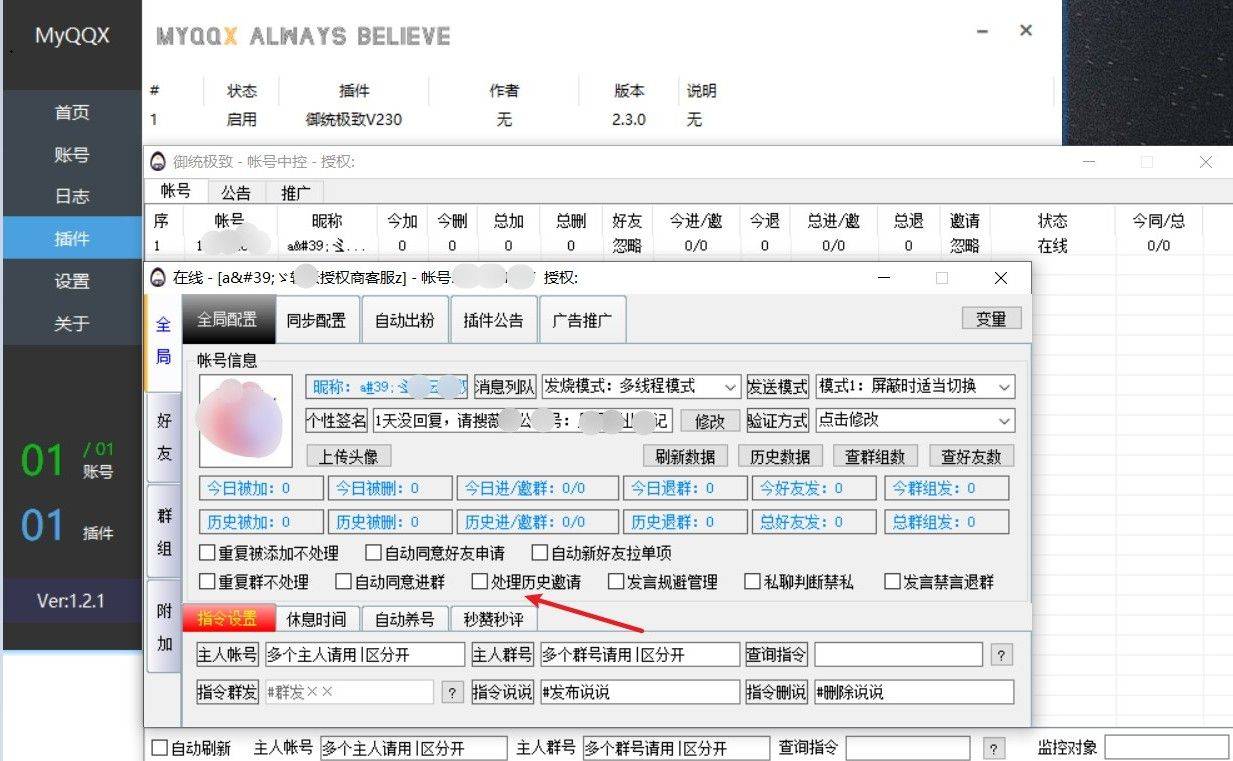Open the 休息时间 tab

click(x=316, y=619)
